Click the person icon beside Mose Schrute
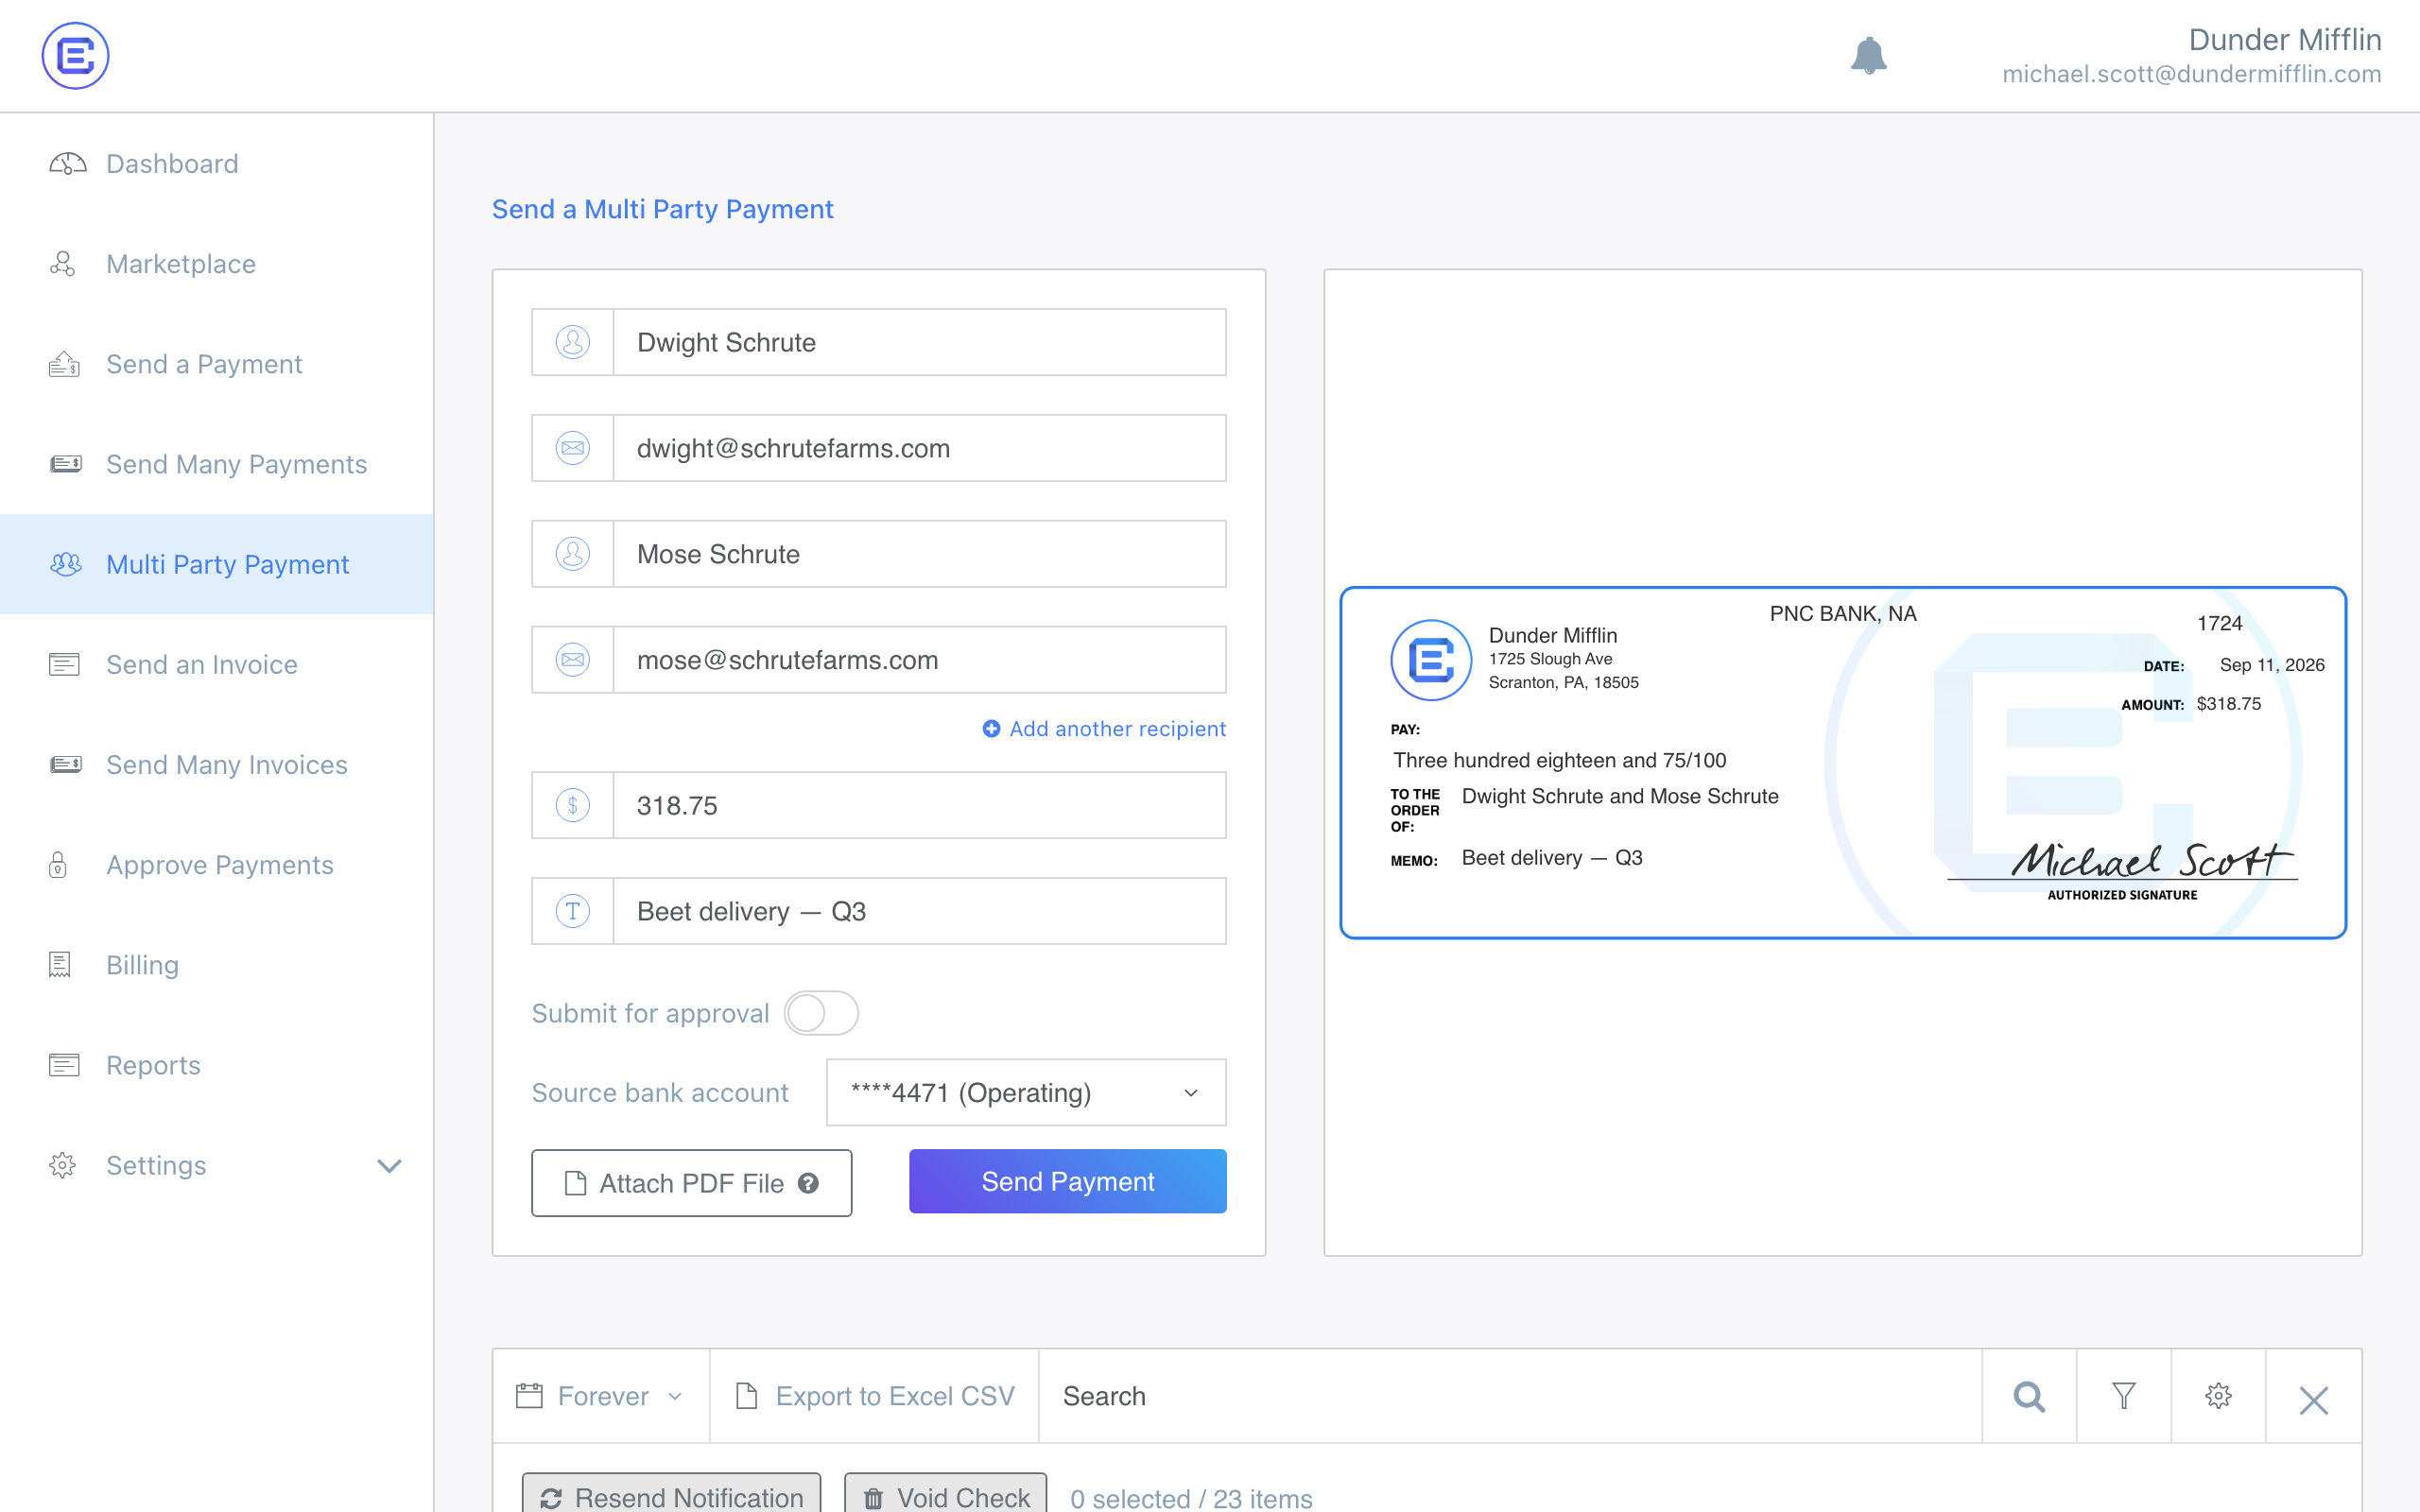The image size is (2420, 1512). coord(572,554)
